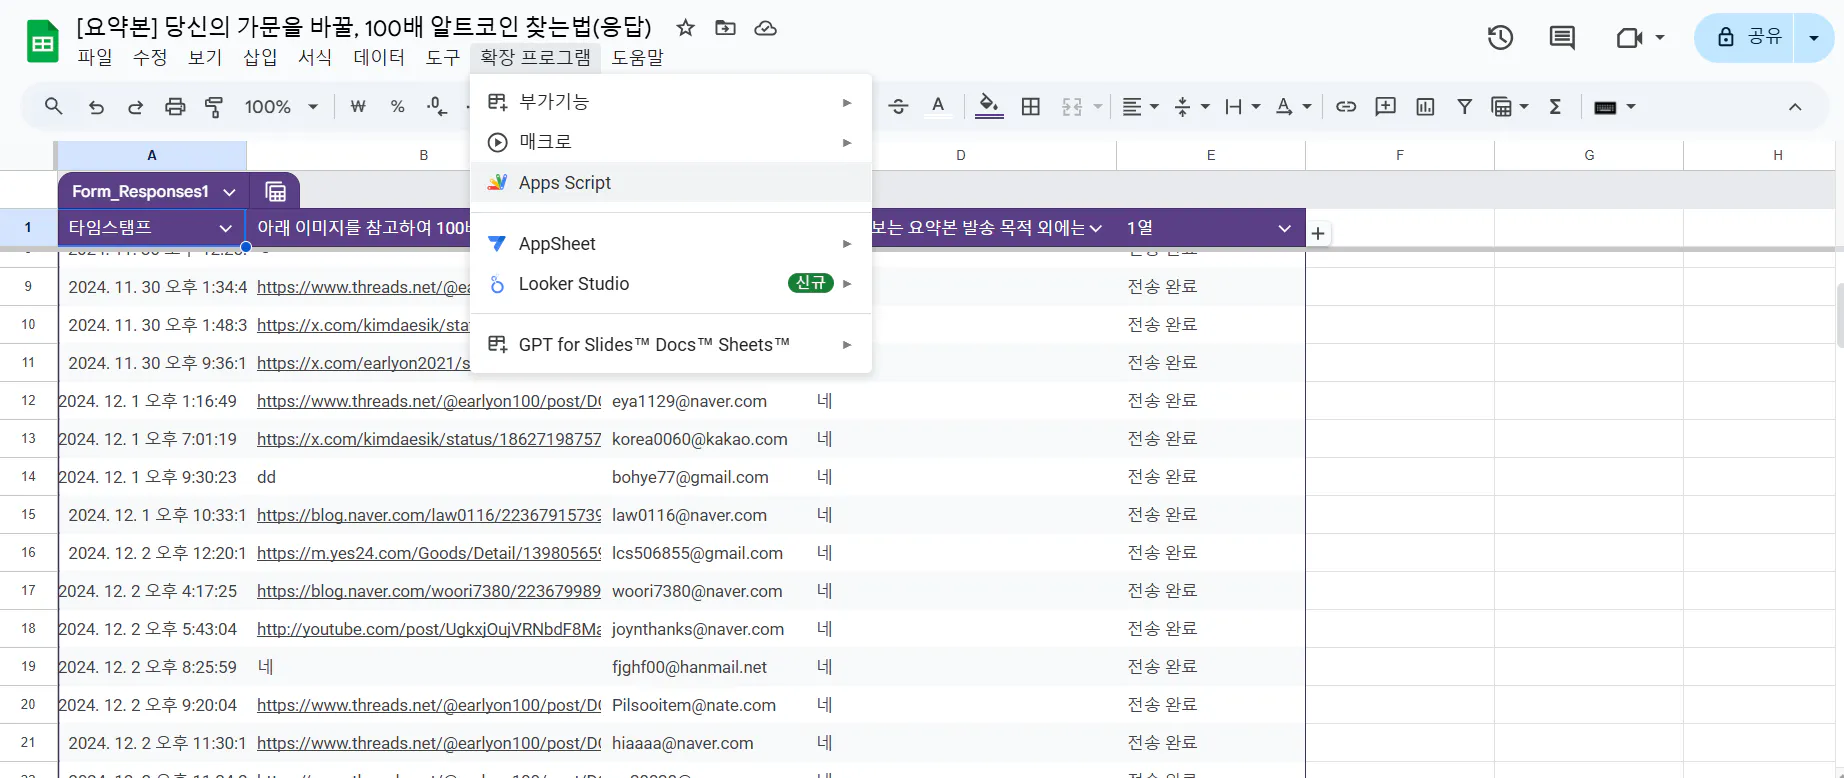Insert a chart
Viewport: 1844px width, 778px height.
point(1425,106)
